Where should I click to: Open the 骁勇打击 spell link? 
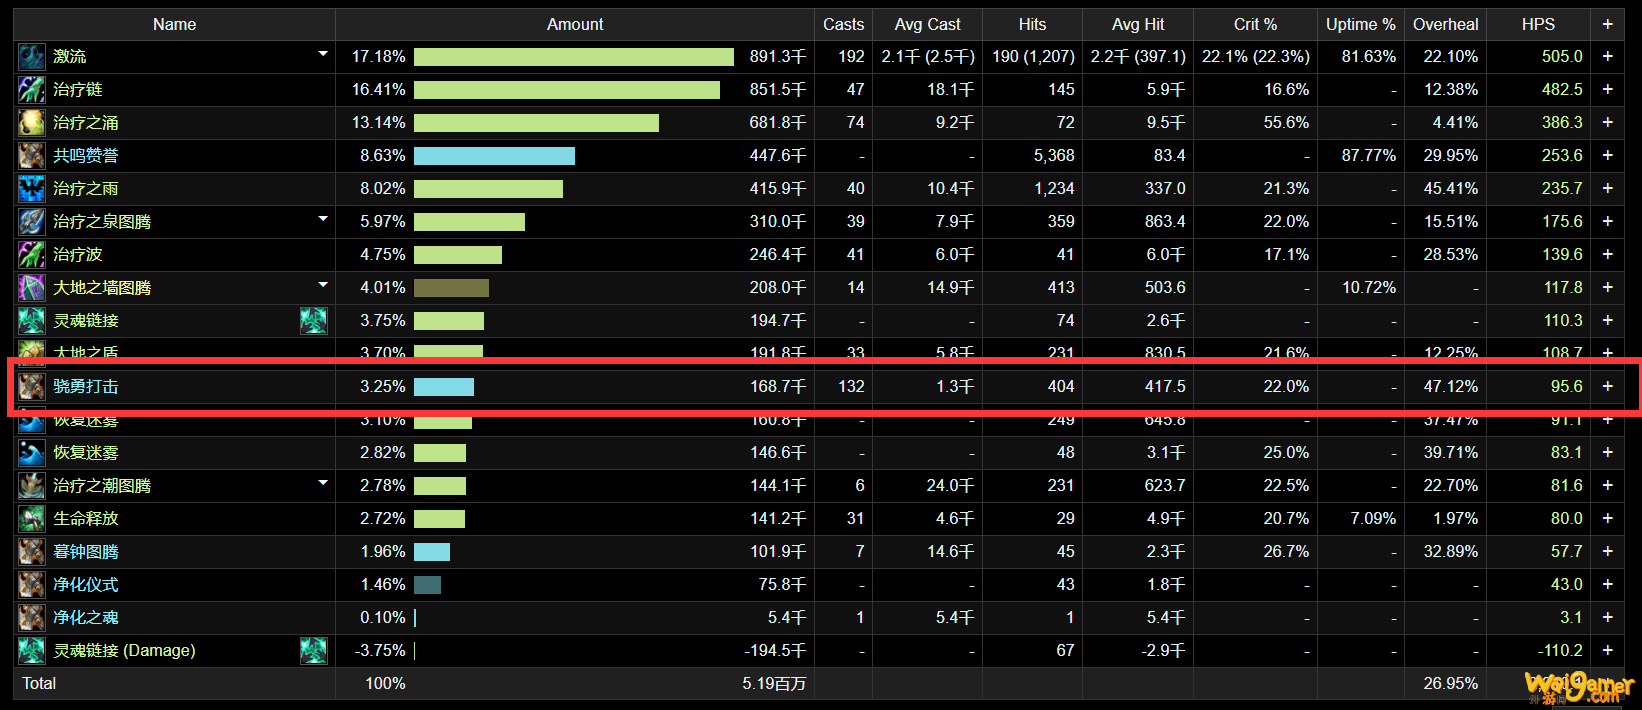coord(86,387)
